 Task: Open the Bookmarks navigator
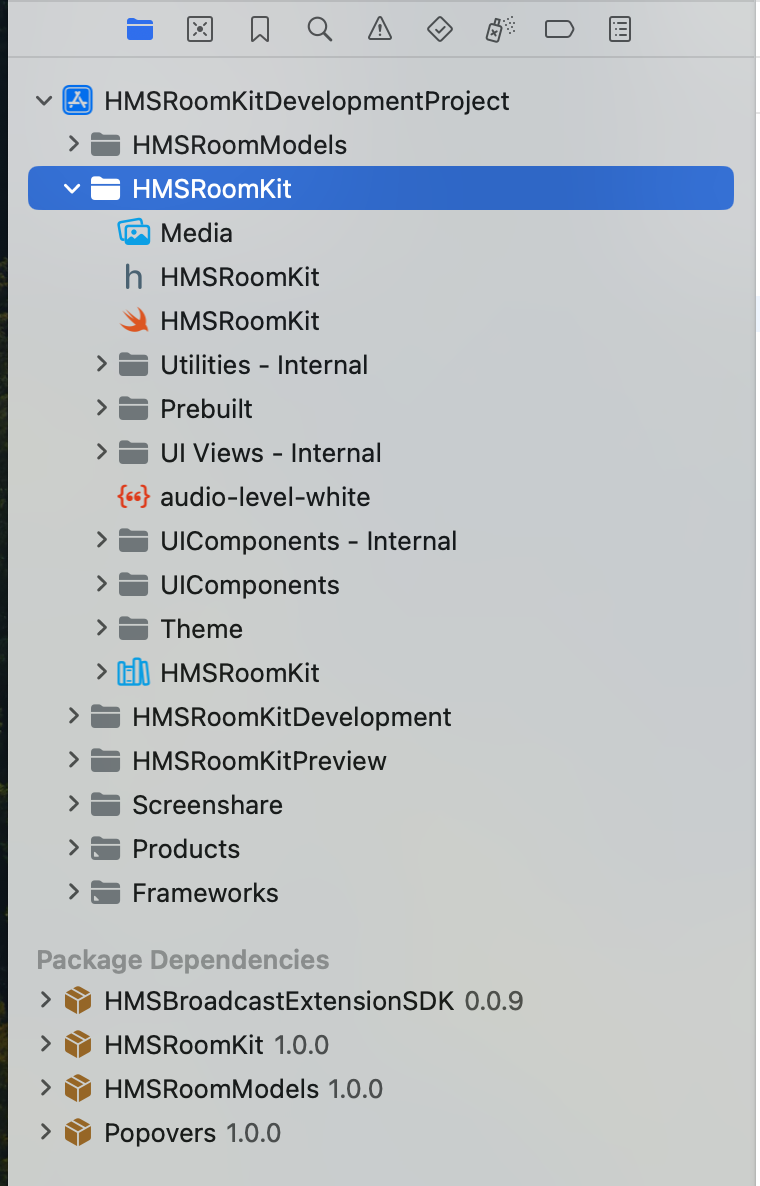pyautogui.click(x=259, y=29)
